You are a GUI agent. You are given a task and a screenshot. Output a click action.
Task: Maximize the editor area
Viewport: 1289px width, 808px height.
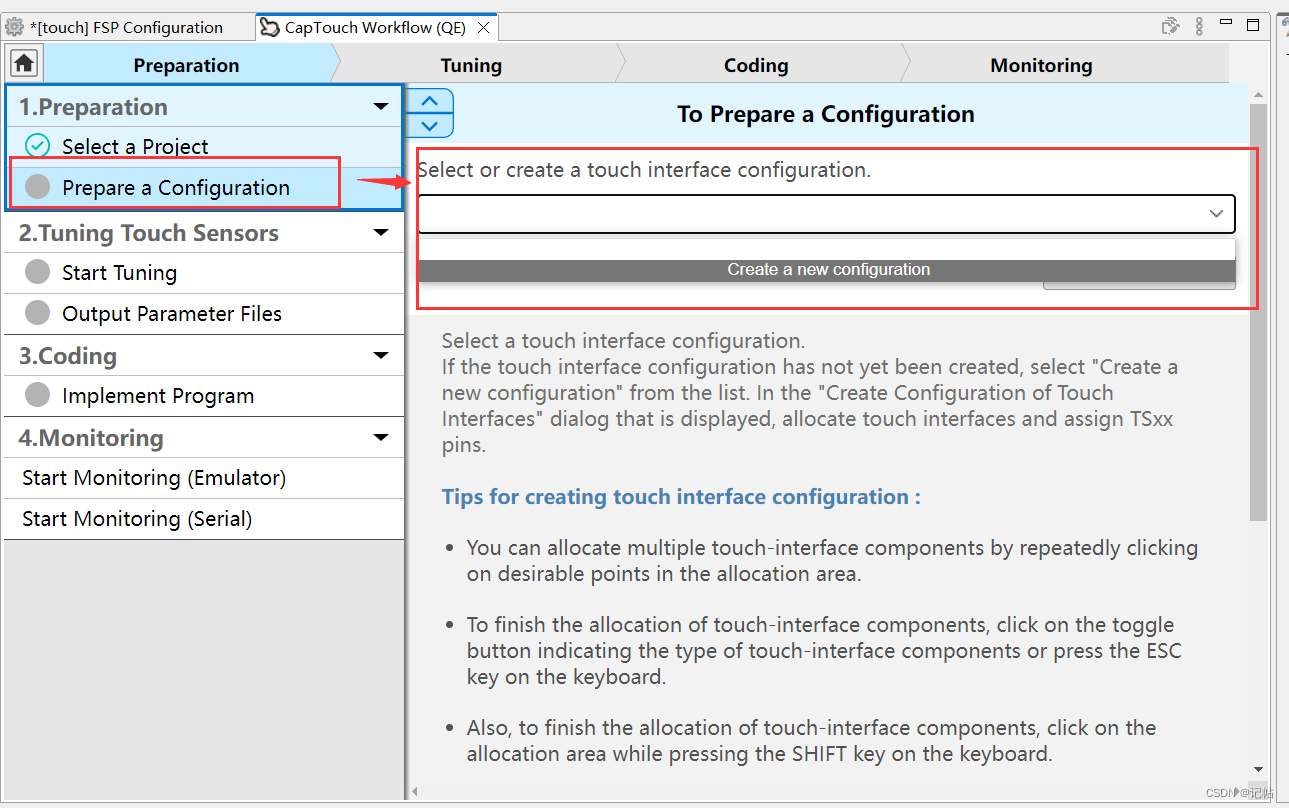coord(1253,25)
